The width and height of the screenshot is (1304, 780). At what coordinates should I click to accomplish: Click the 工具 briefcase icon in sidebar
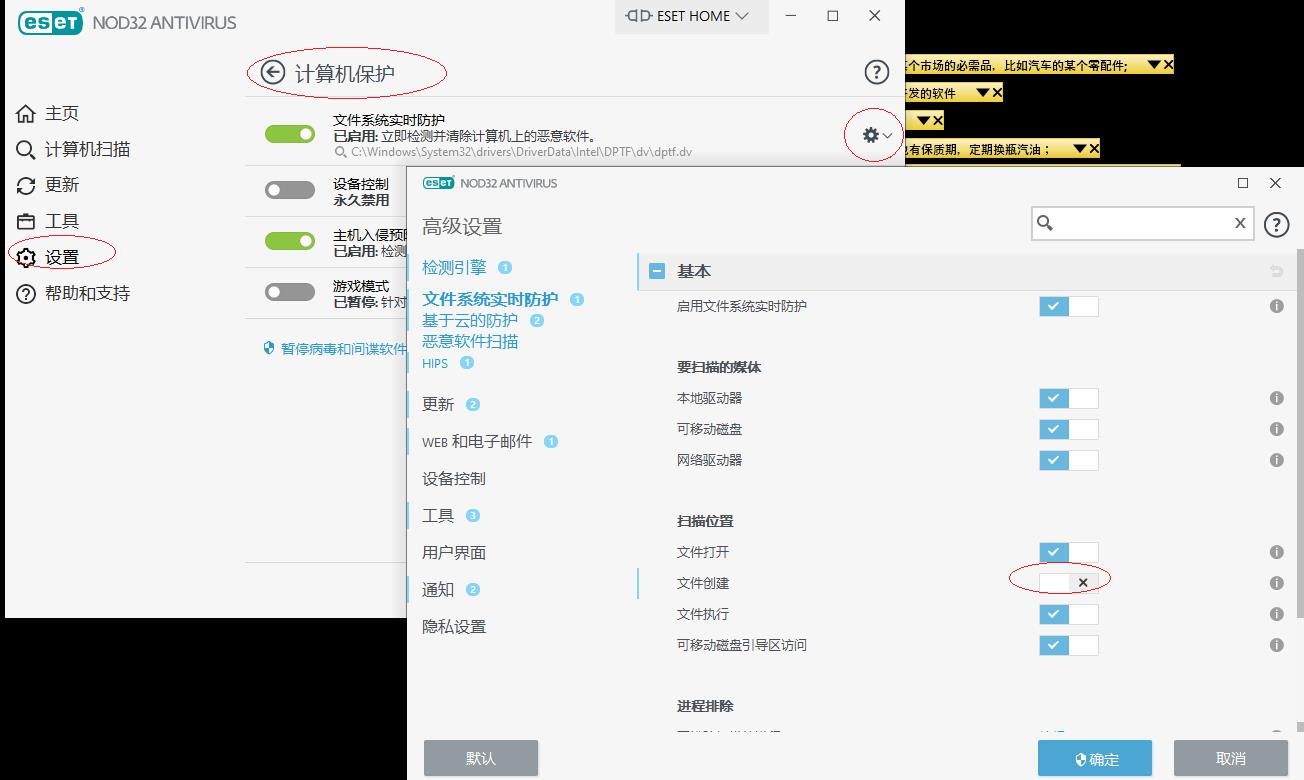pos(26,221)
